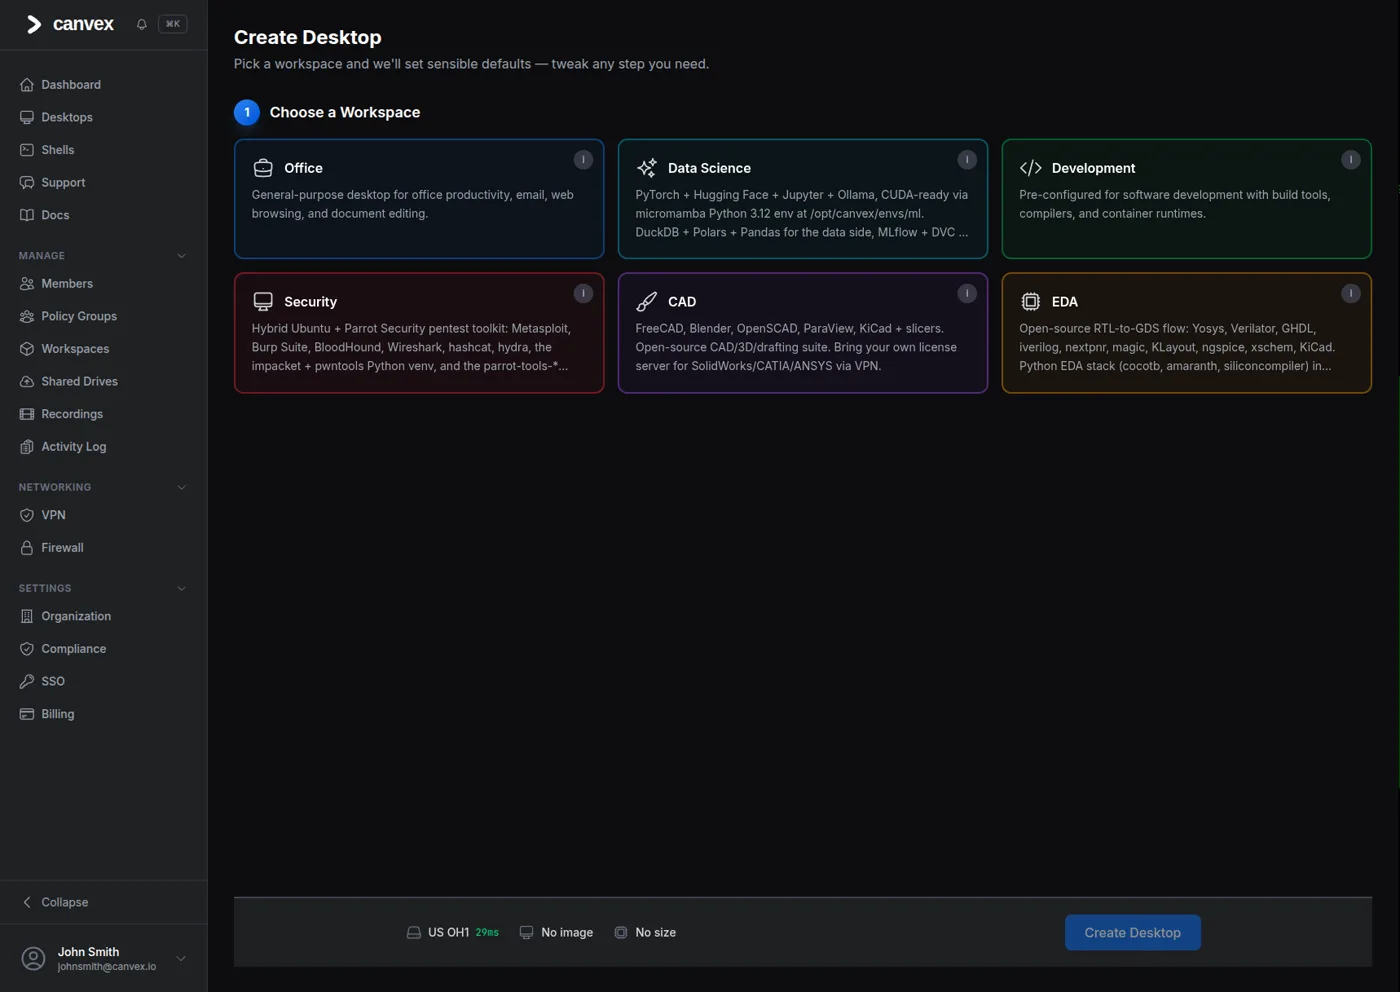Click the US OH1 region indicator
This screenshot has width=1400, height=992.
point(453,933)
